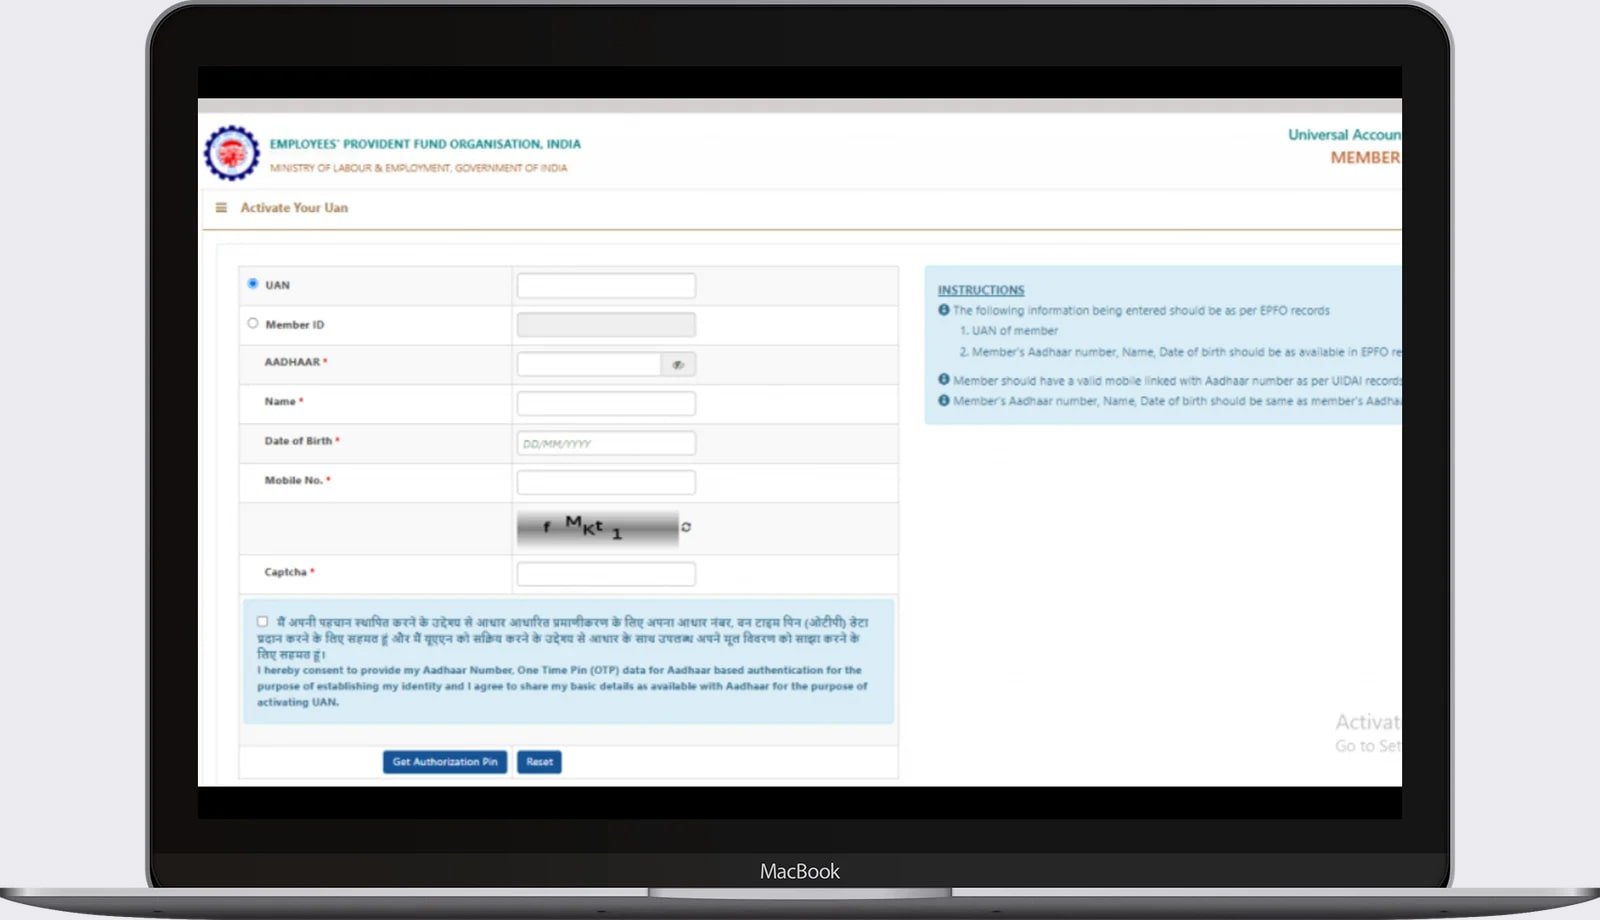
Task: Click info icon beside valid mobile instruction
Action: click(x=944, y=380)
